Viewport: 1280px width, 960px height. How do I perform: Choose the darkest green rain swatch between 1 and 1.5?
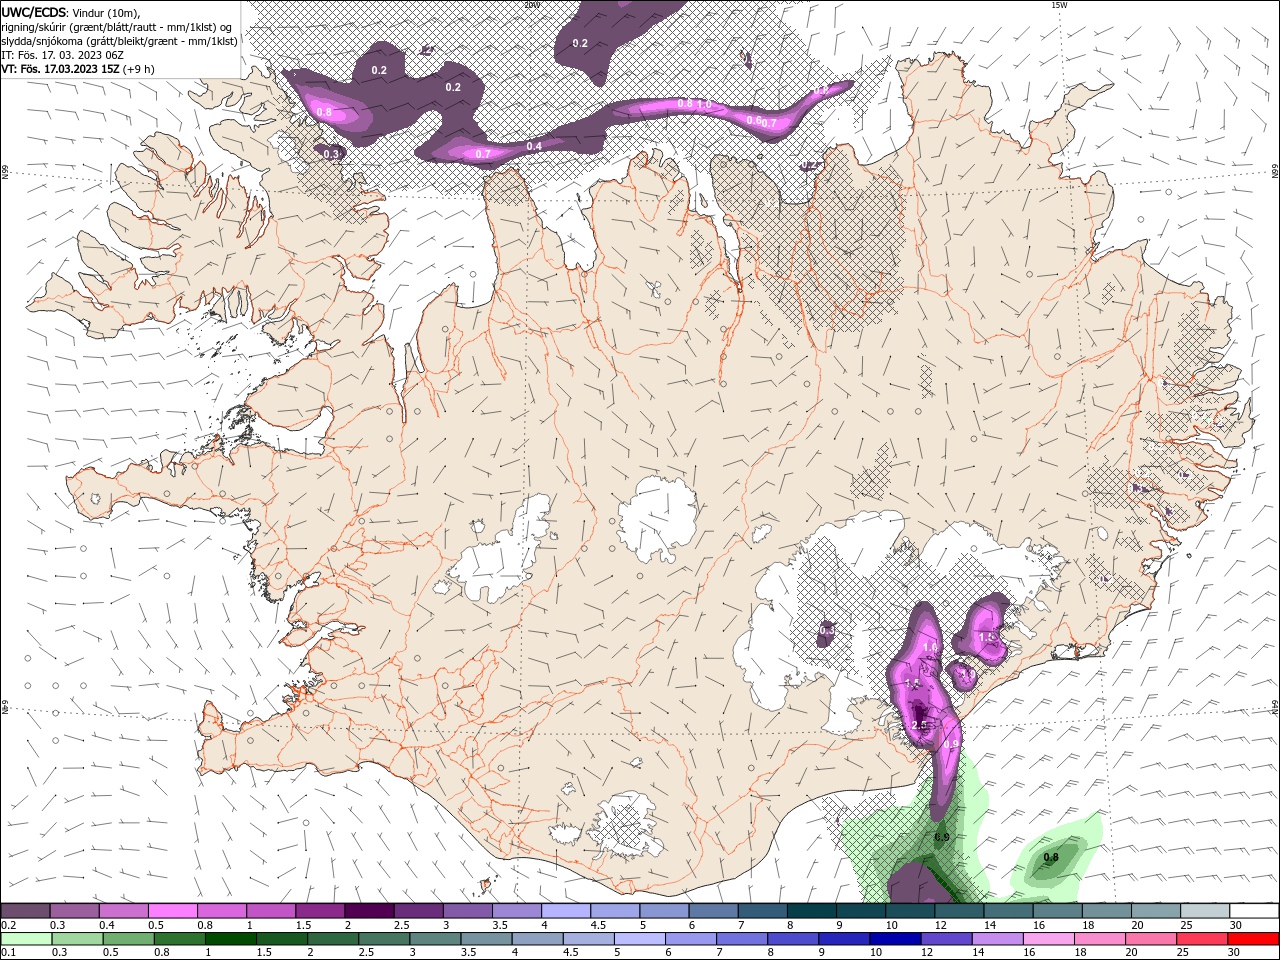coord(230,939)
